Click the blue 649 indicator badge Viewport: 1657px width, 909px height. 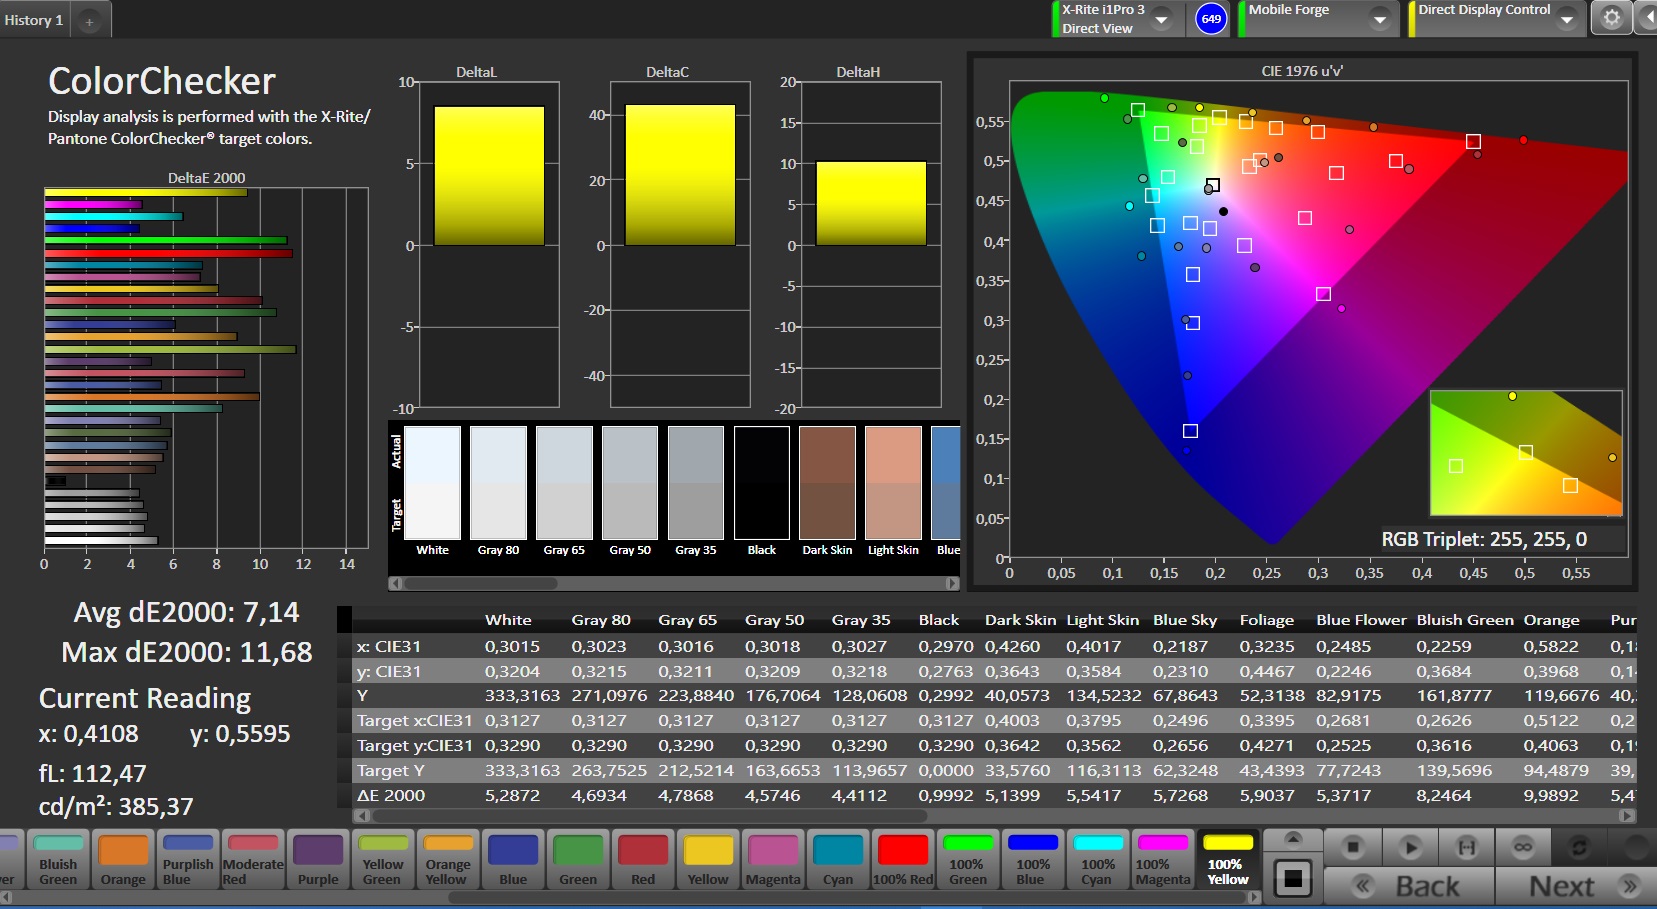pos(1211,19)
